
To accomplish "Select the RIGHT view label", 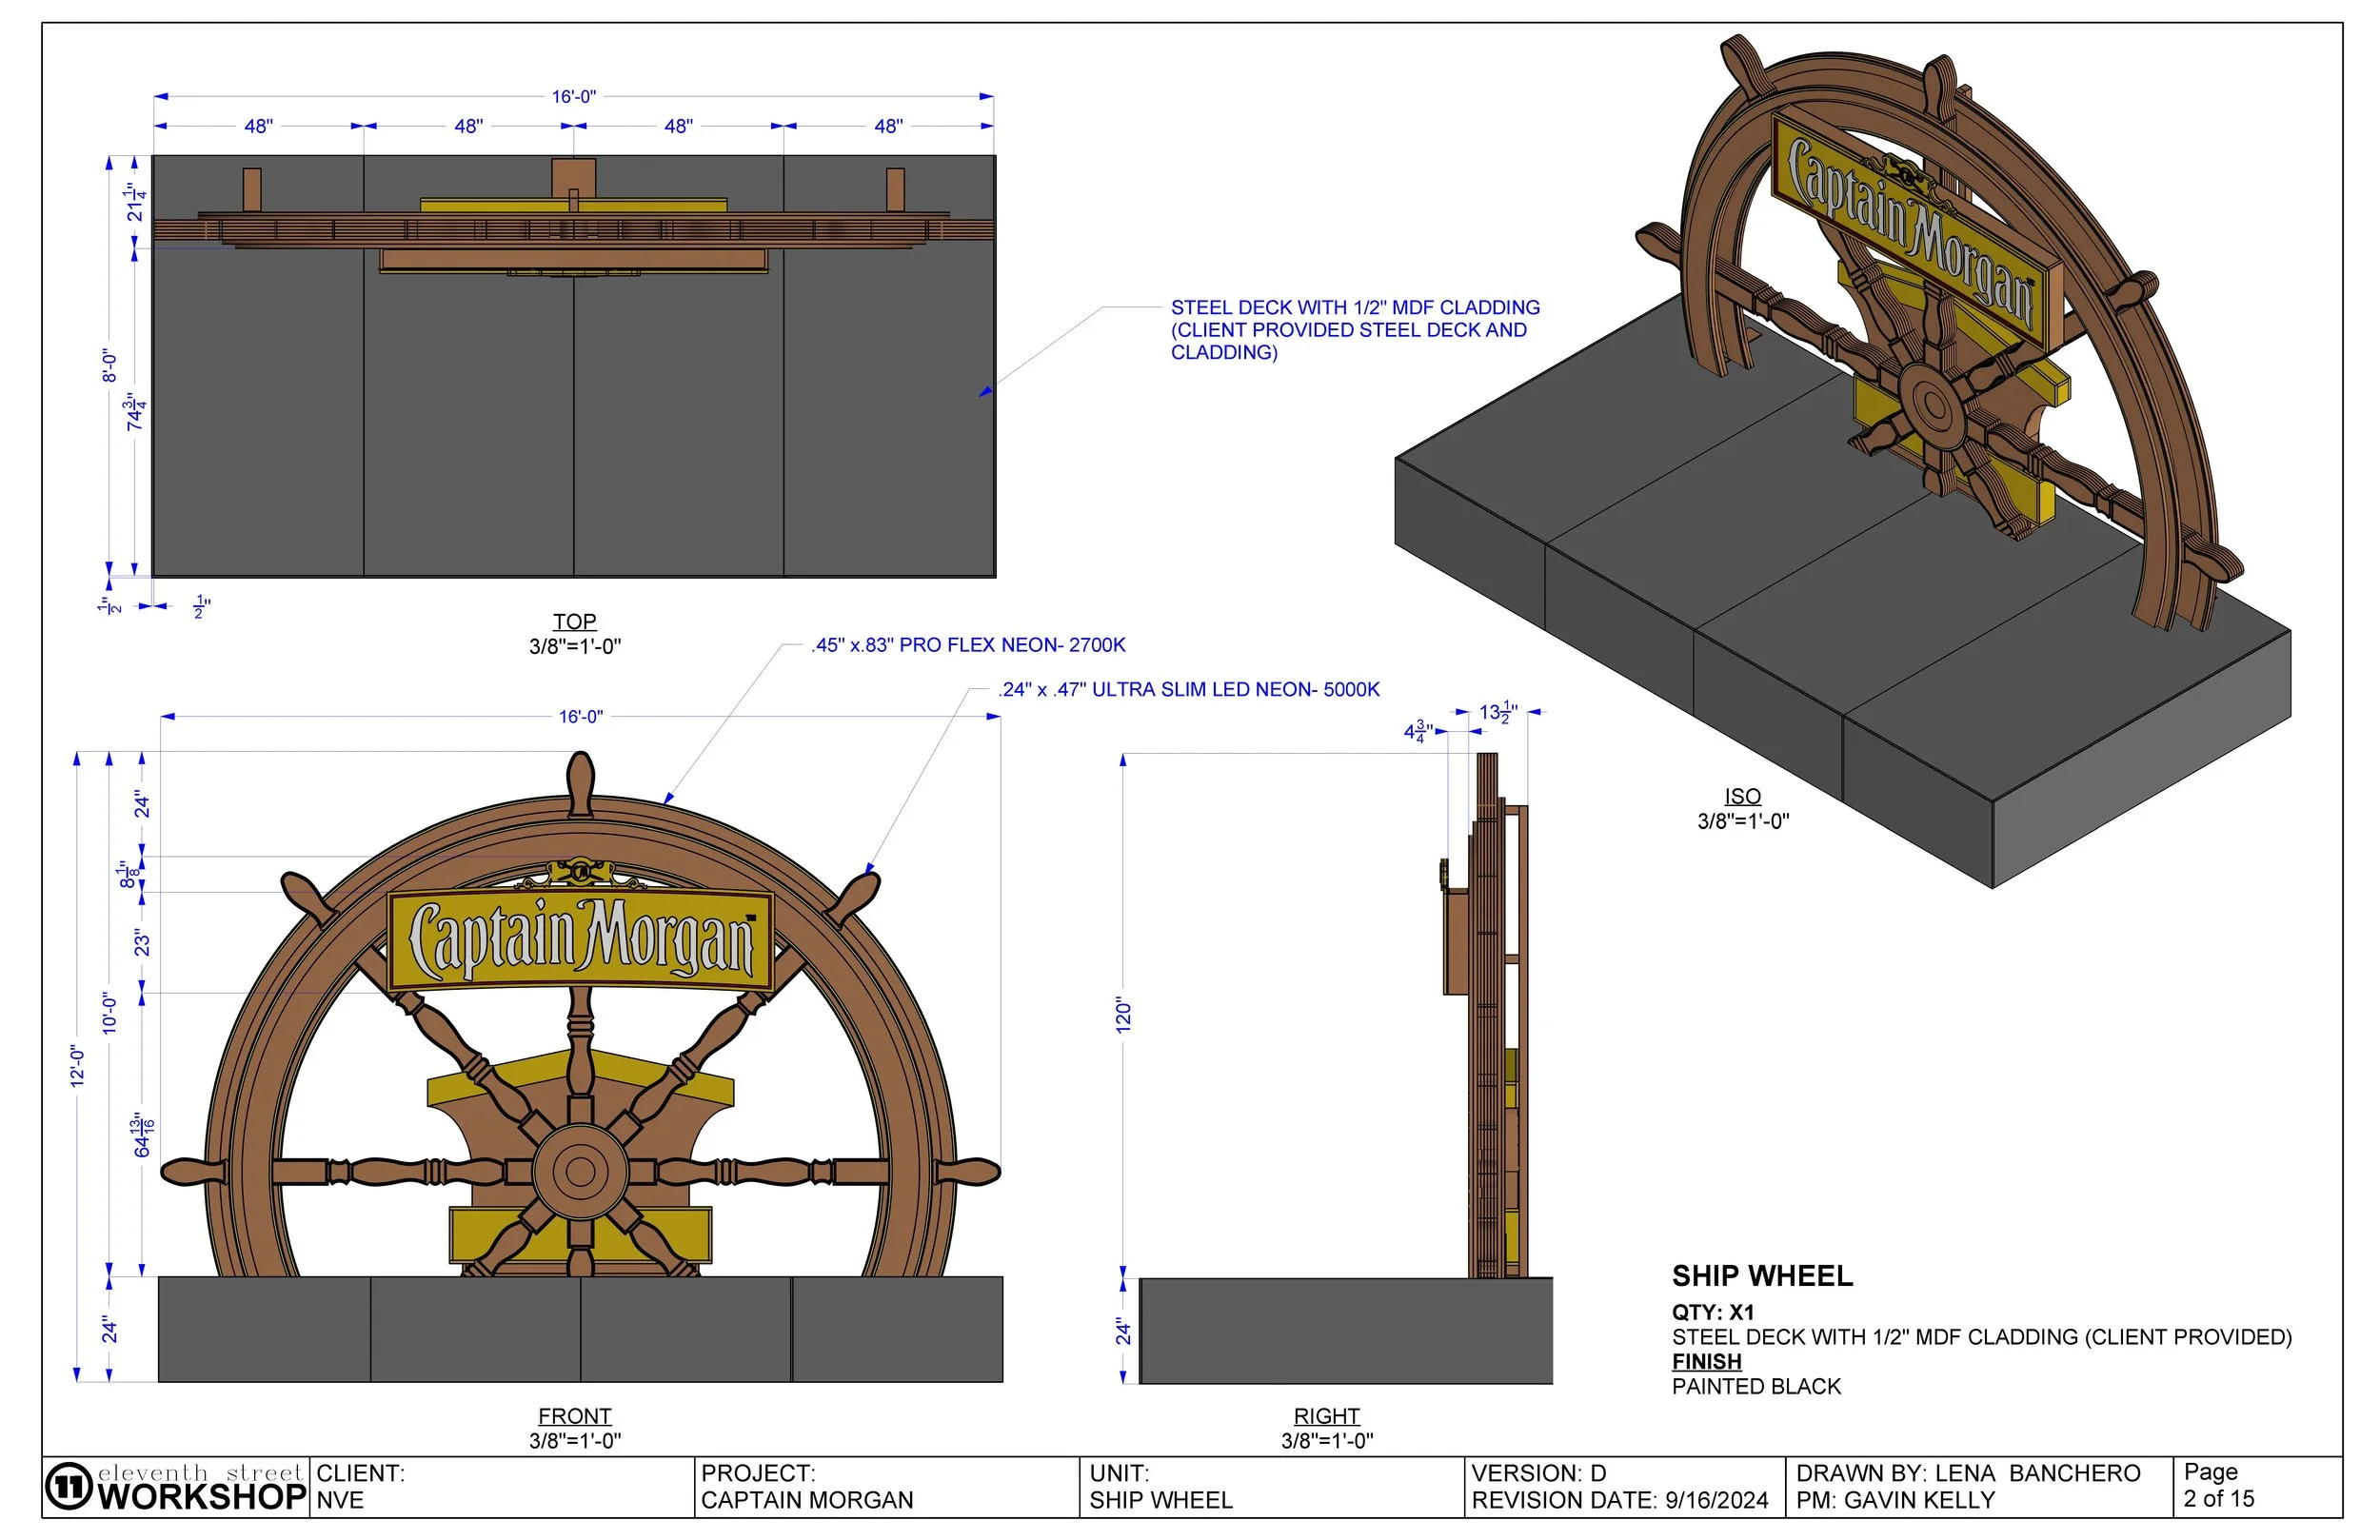I will 1326,1416.
